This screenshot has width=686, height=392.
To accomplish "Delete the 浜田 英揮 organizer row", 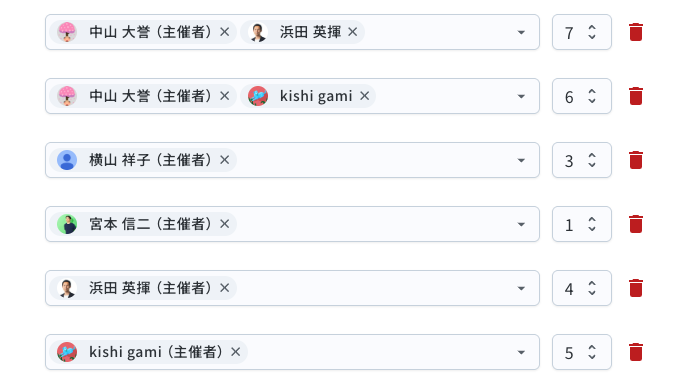I will tap(636, 288).
